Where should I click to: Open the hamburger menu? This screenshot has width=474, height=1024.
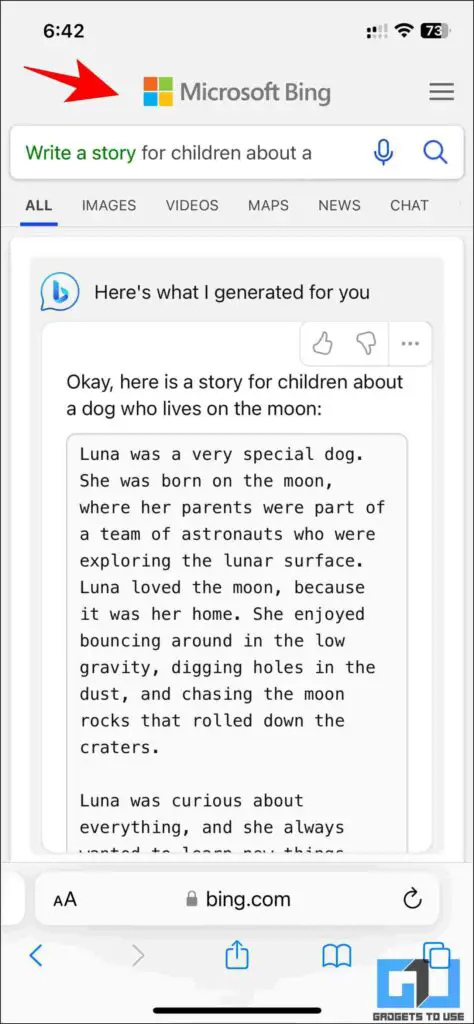(x=441, y=92)
